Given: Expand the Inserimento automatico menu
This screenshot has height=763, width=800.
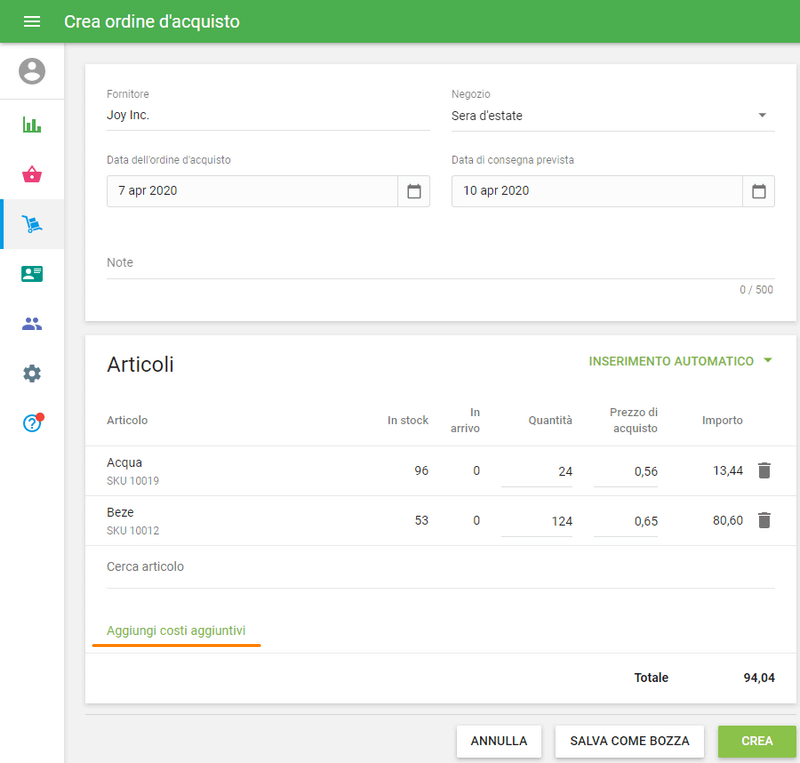Looking at the screenshot, I should point(680,361).
